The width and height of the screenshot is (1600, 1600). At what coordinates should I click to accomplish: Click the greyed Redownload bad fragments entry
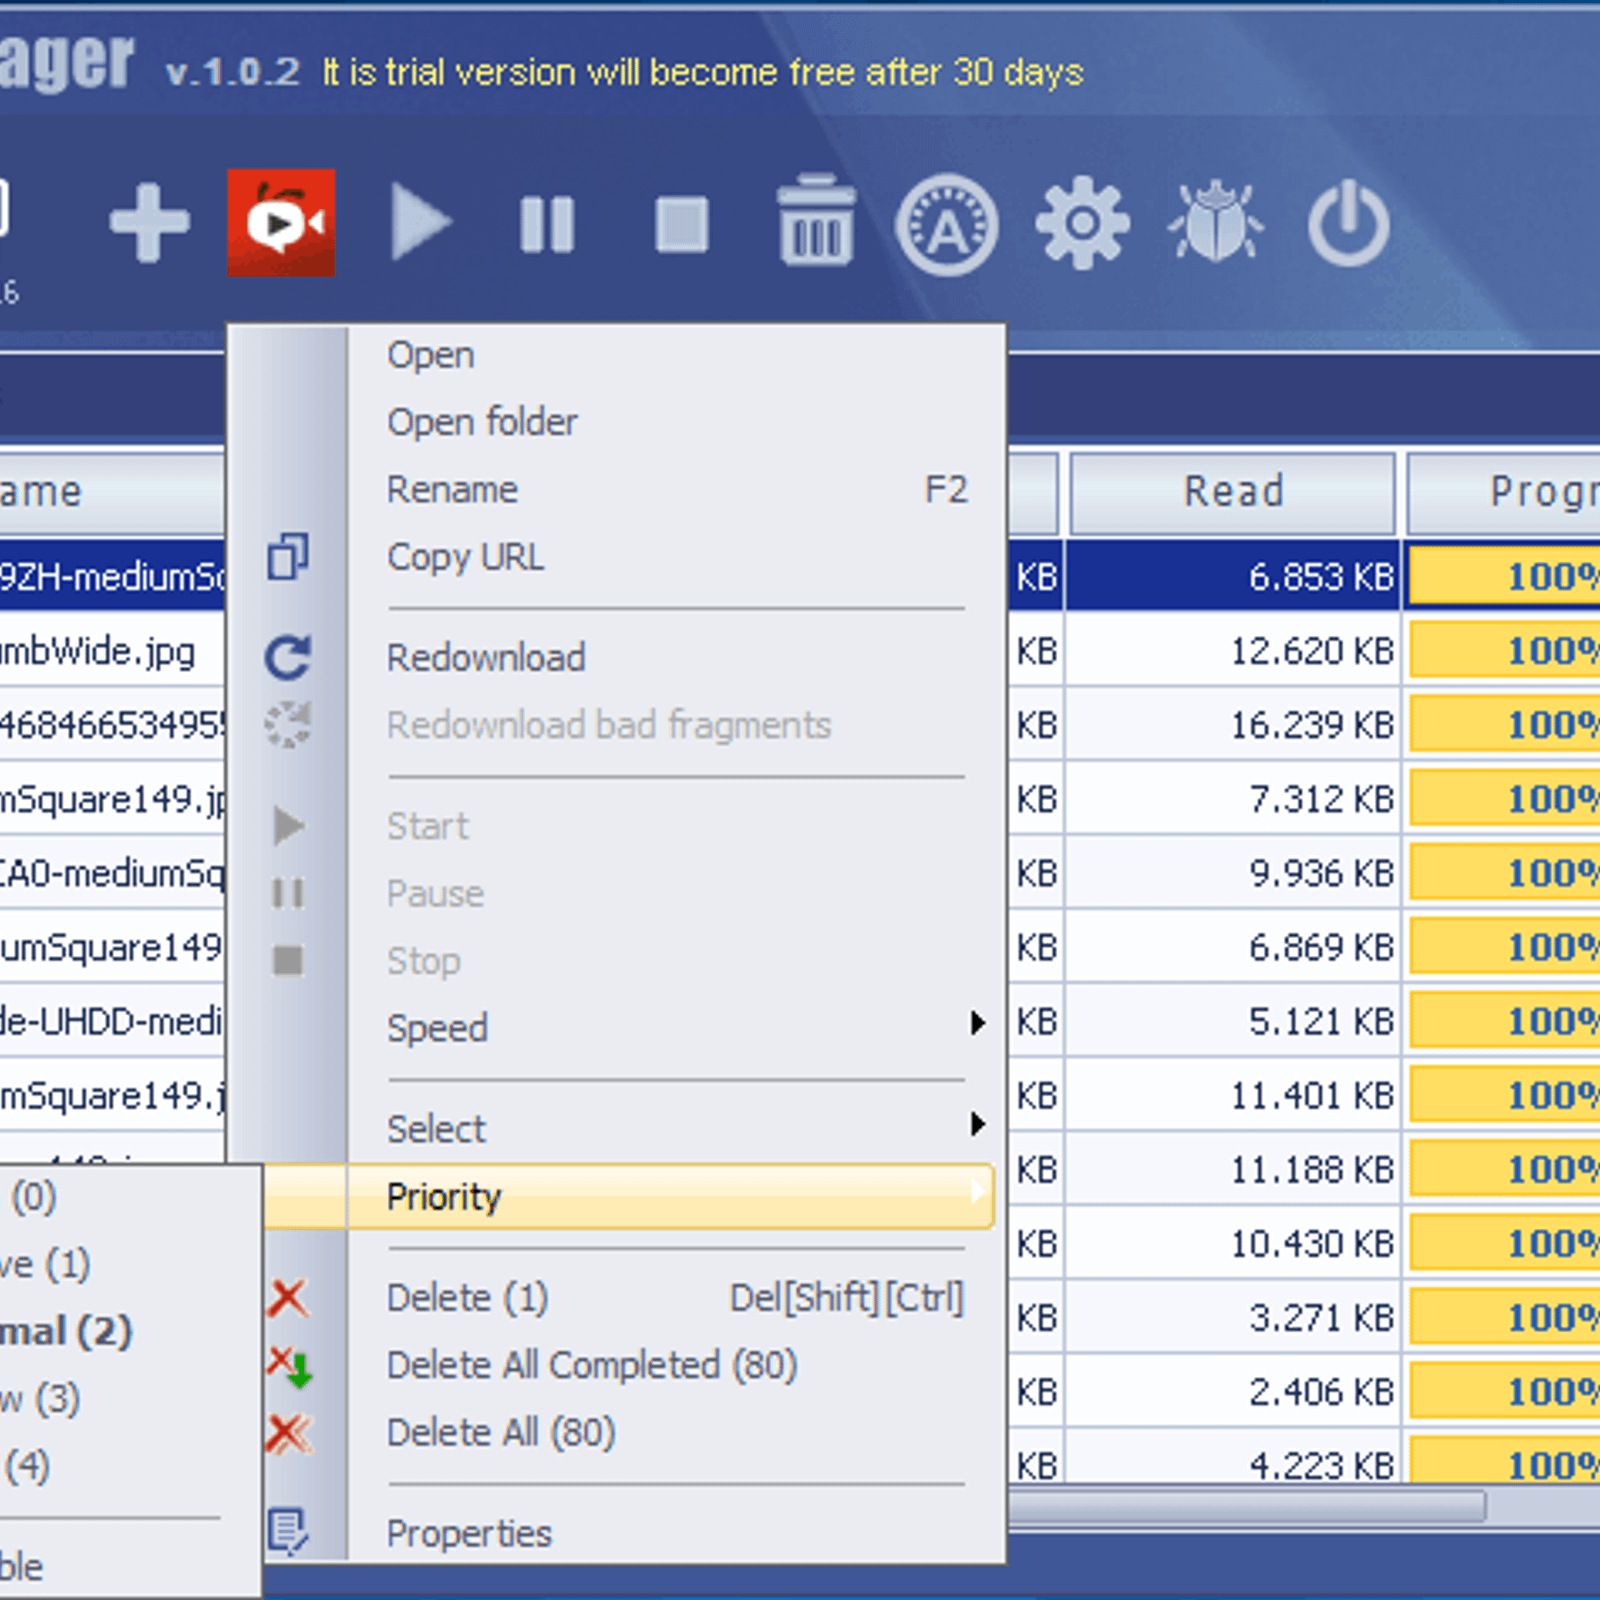[x=609, y=725]
